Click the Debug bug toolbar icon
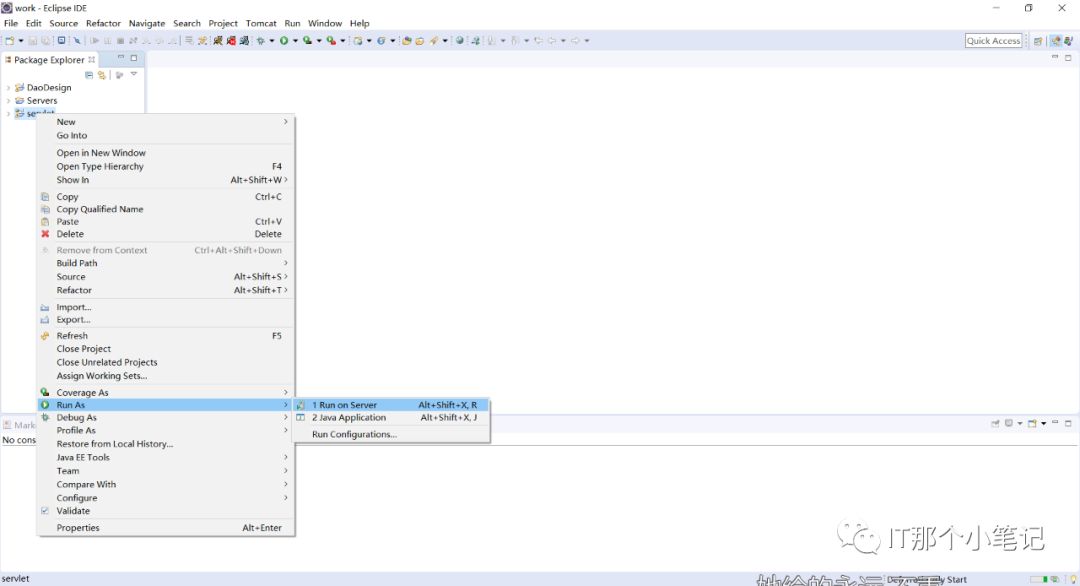 tap(261, 41)
